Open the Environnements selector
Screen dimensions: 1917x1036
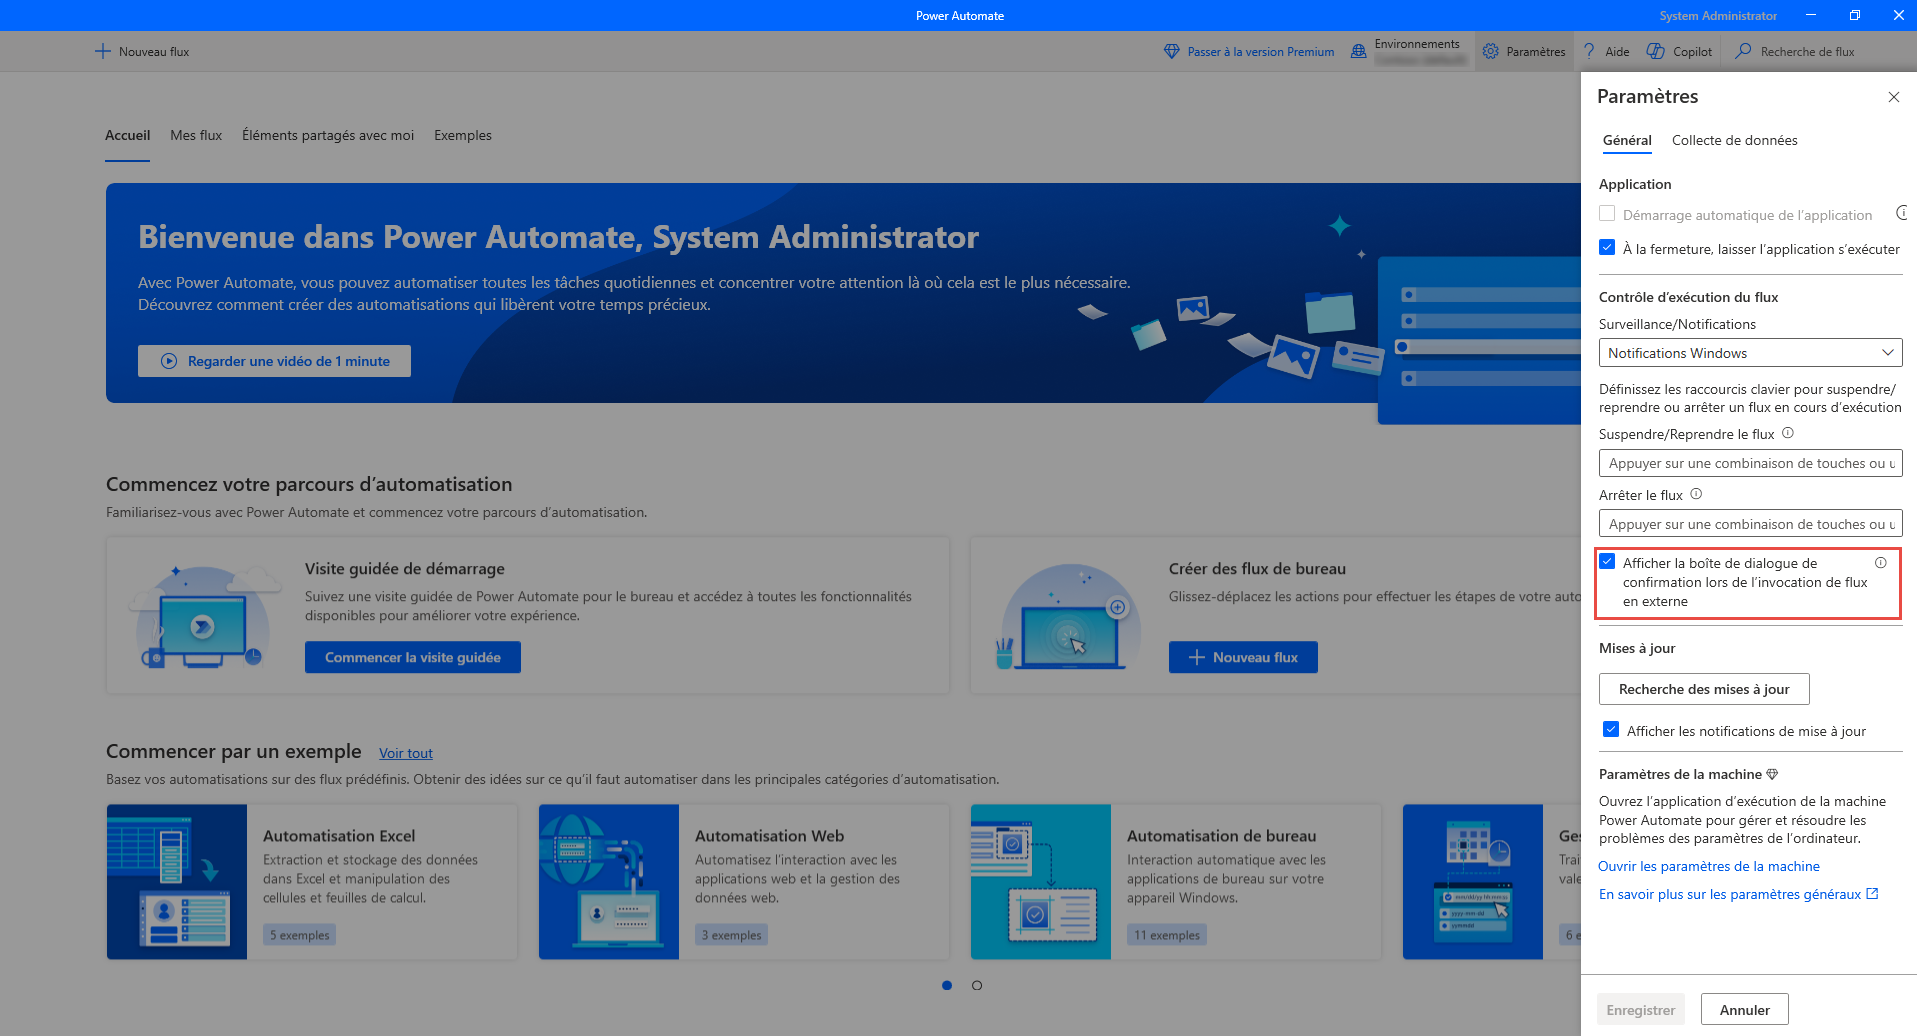[1417, 51]
